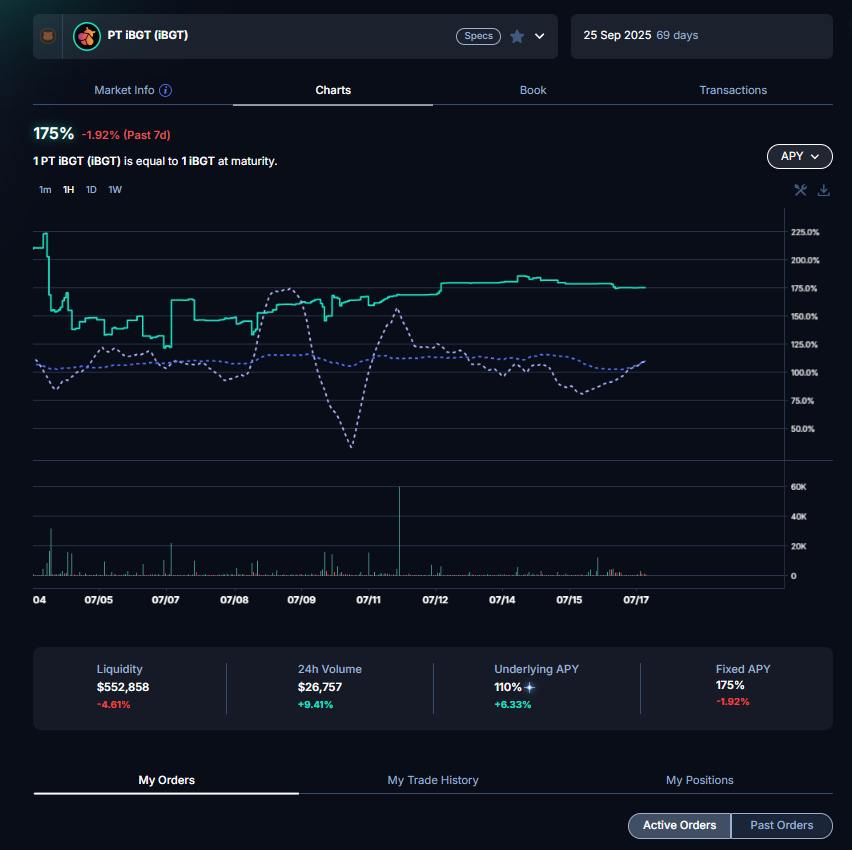Click the Market Info information icon
The height and width of the screenshot is (850, 852).
coord(166,90)
